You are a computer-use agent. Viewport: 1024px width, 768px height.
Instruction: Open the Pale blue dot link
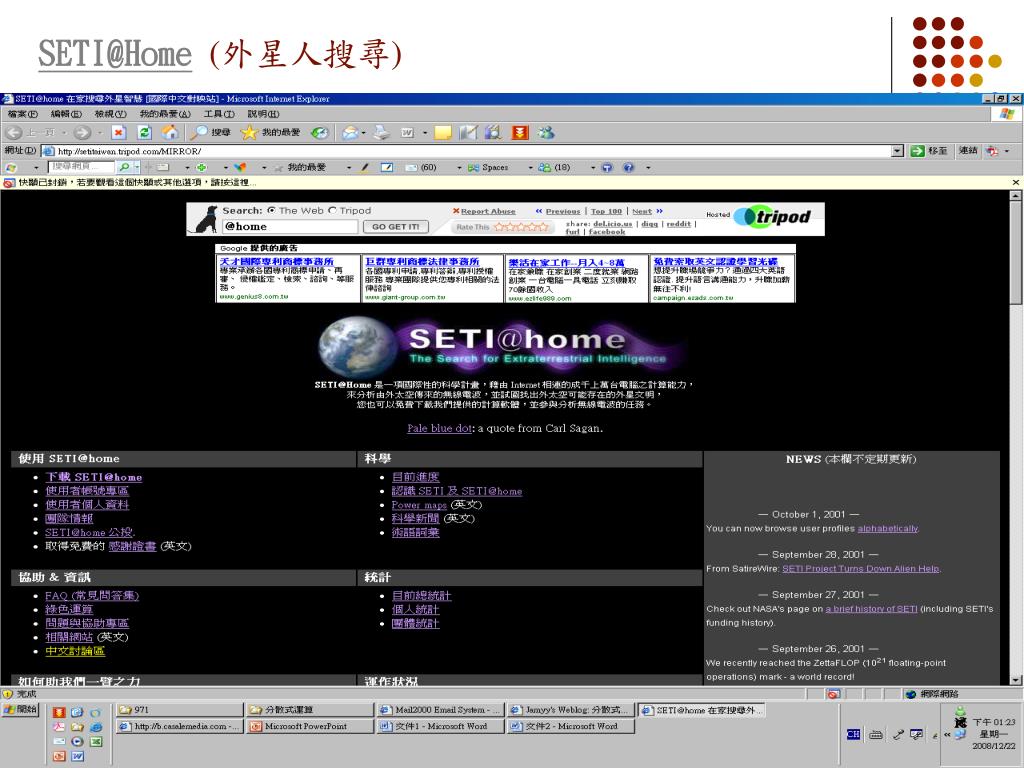click(439, 428)
